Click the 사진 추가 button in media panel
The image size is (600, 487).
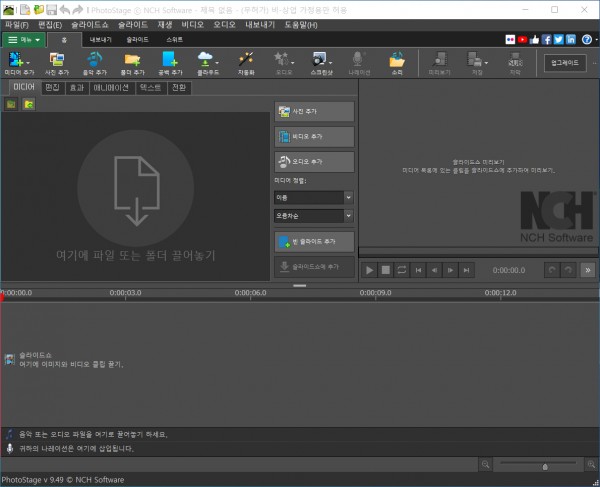tap(314, 111)
